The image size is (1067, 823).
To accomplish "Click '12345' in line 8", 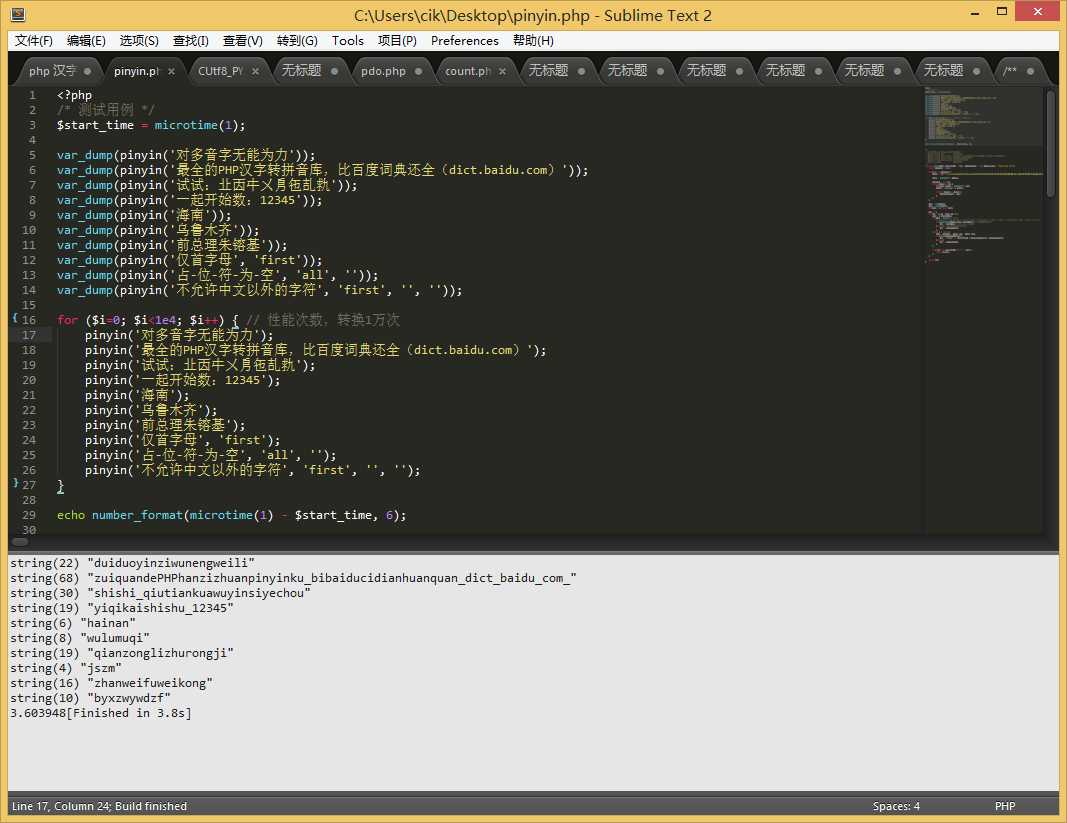I will (278, 200).
